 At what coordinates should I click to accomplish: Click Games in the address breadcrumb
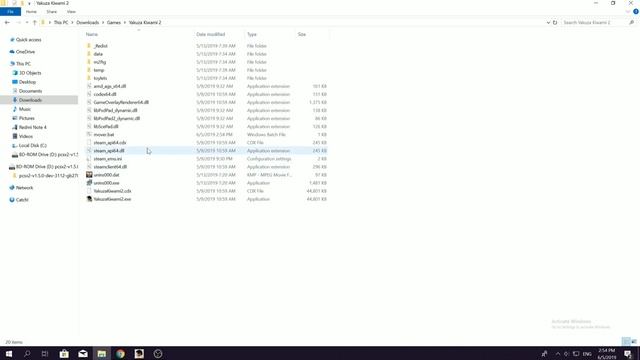pos(113,22)
